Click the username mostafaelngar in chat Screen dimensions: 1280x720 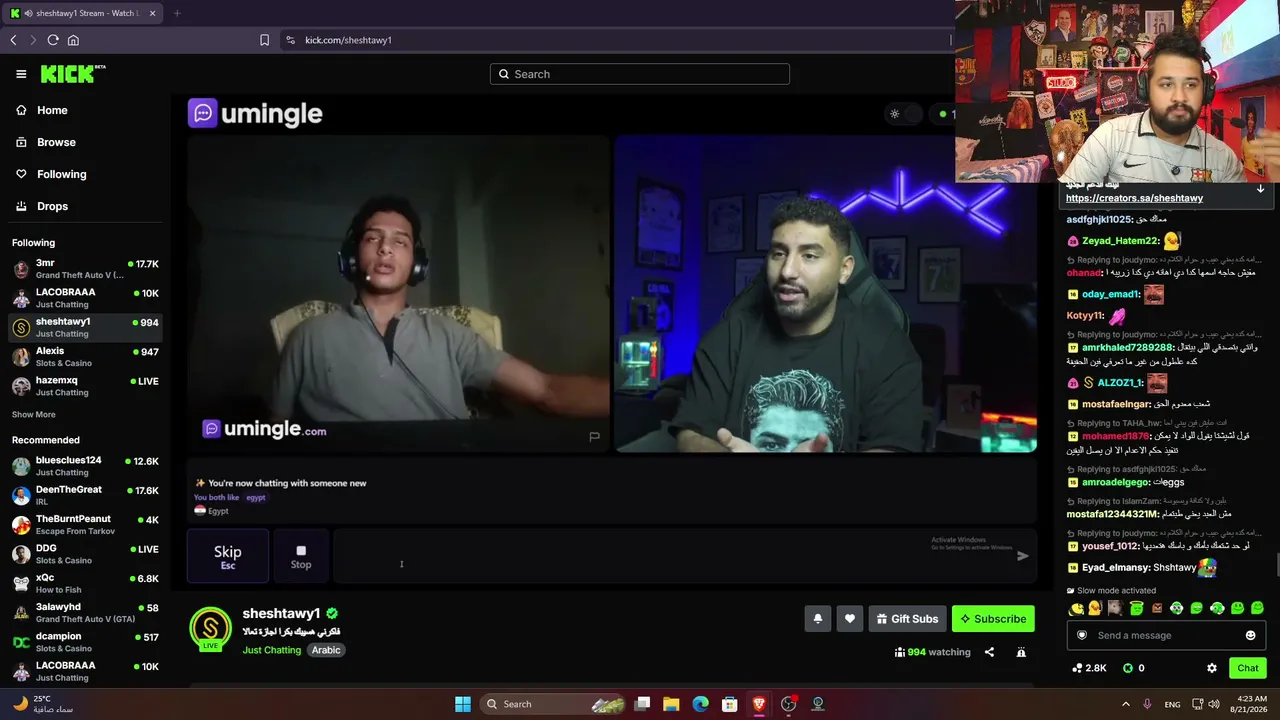click(x=1116, y=404)
